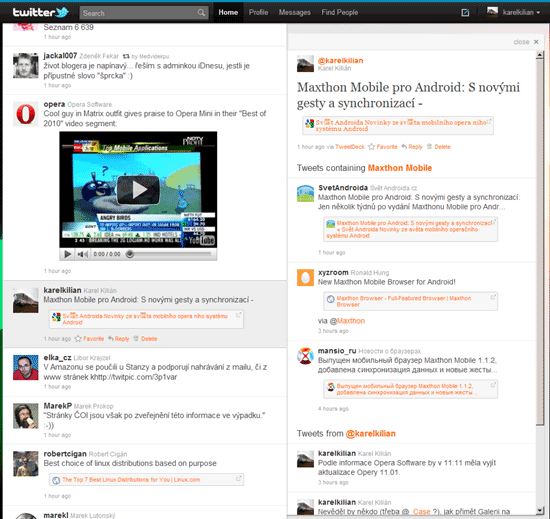Open Maxthon Browser Full-Featured Browser link
550x519 pixels.
tap(404, 301)
